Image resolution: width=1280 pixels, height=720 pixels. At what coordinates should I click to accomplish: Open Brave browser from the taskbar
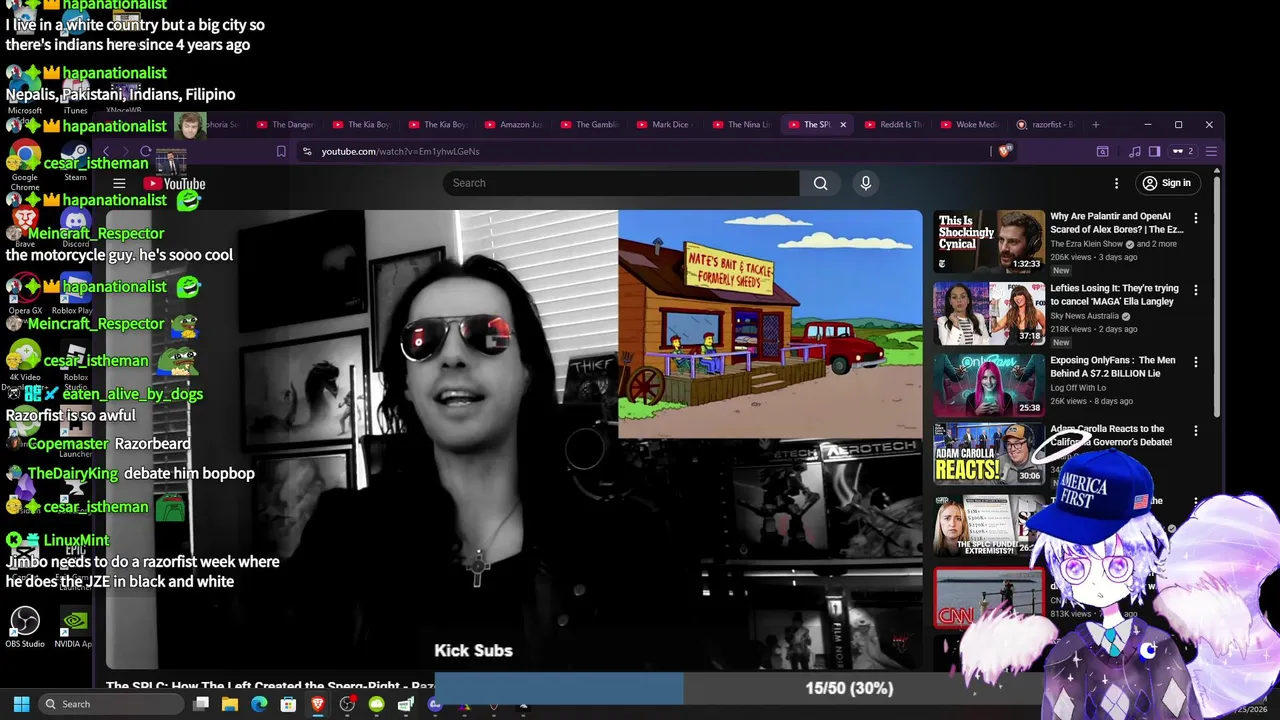point(318,704)
